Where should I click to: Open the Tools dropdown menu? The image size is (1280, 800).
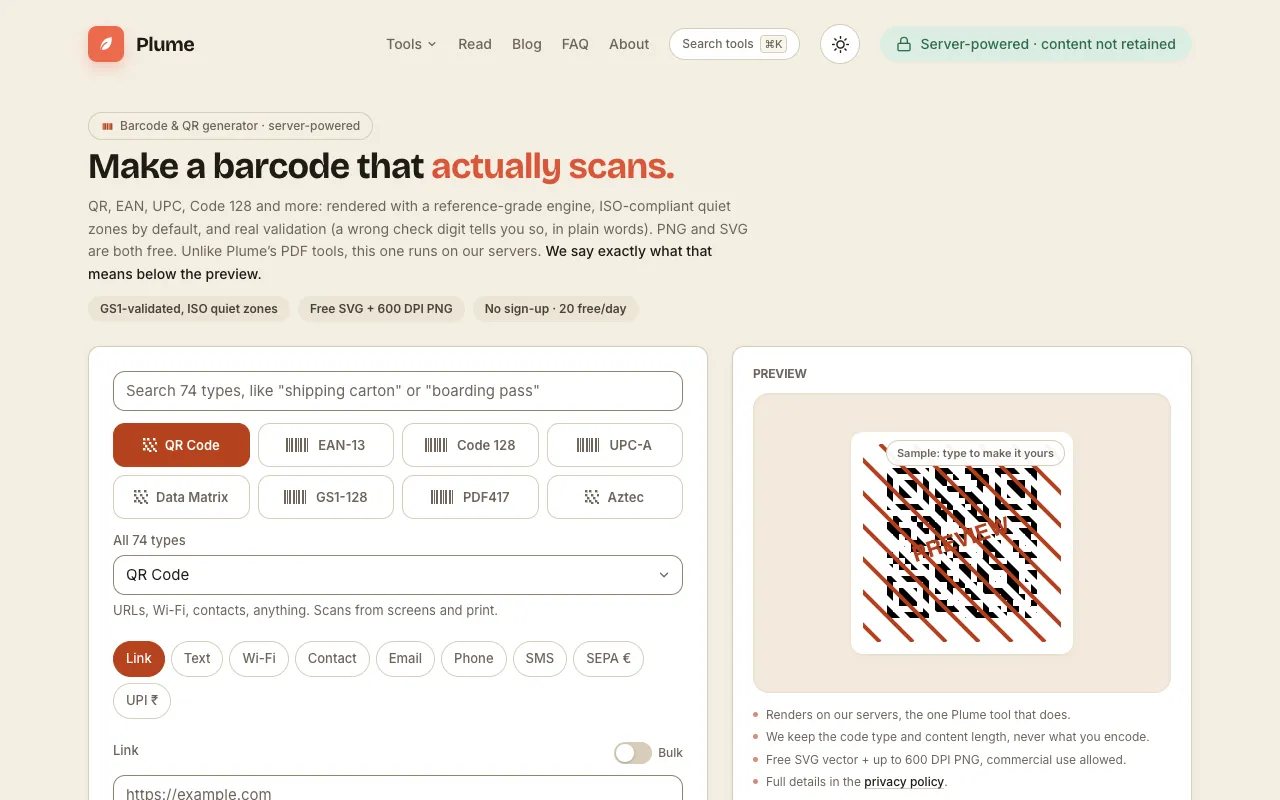[411, 44]
